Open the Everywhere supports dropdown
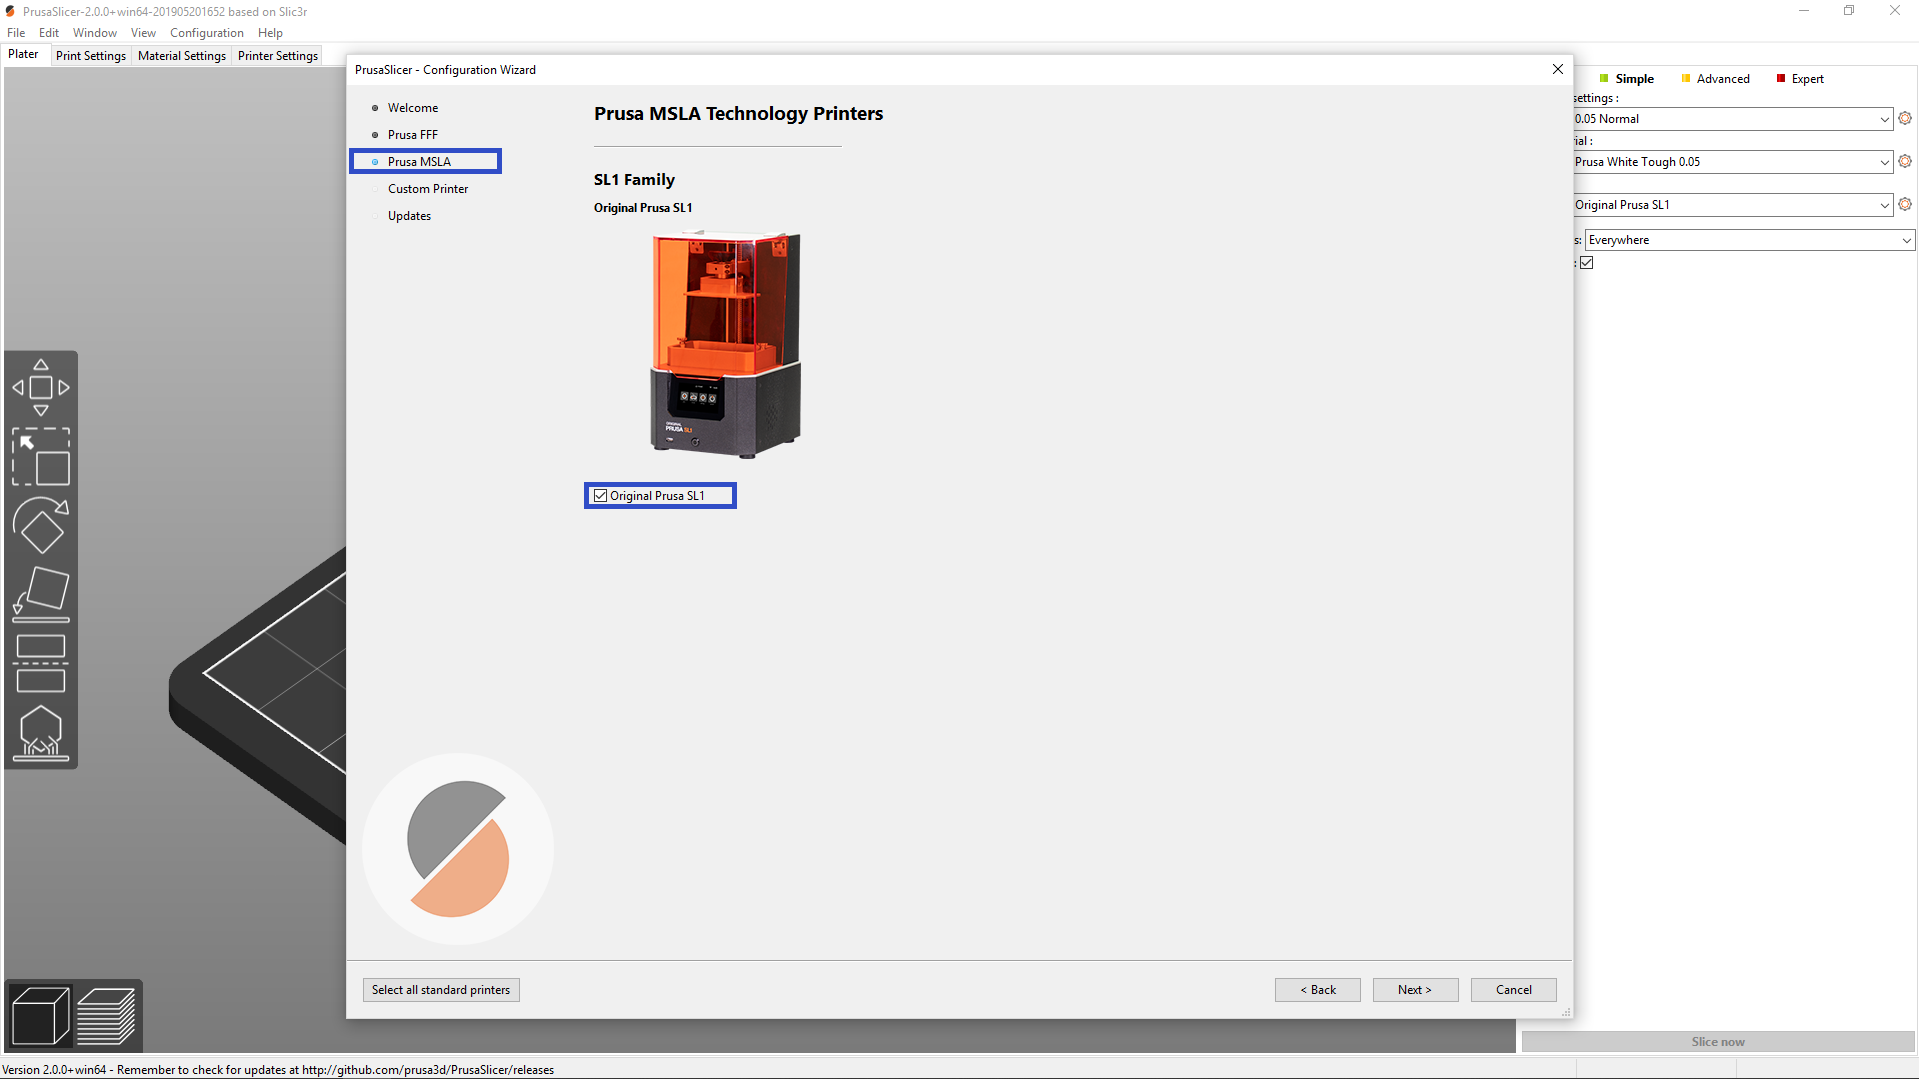The width and height of the screenshot is (1919, 1079). (1750, 240)
